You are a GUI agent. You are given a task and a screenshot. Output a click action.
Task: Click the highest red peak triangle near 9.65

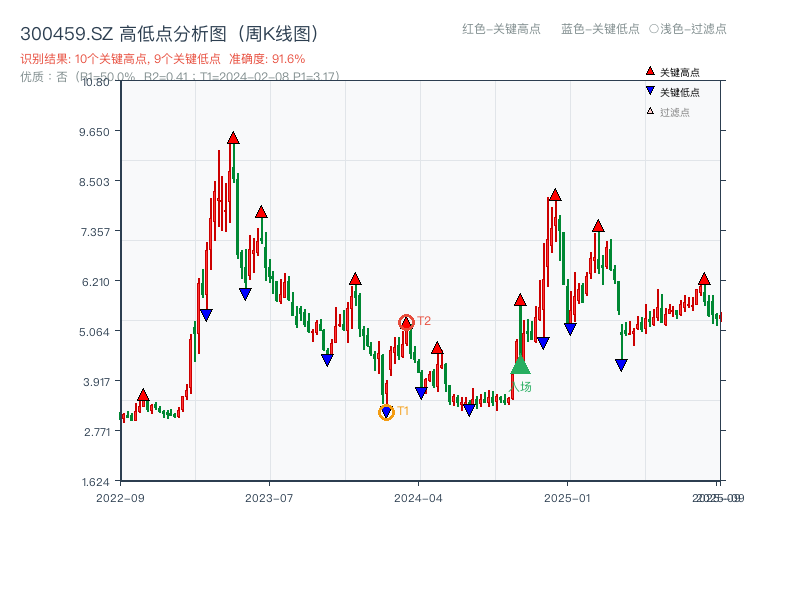(233, 137)
